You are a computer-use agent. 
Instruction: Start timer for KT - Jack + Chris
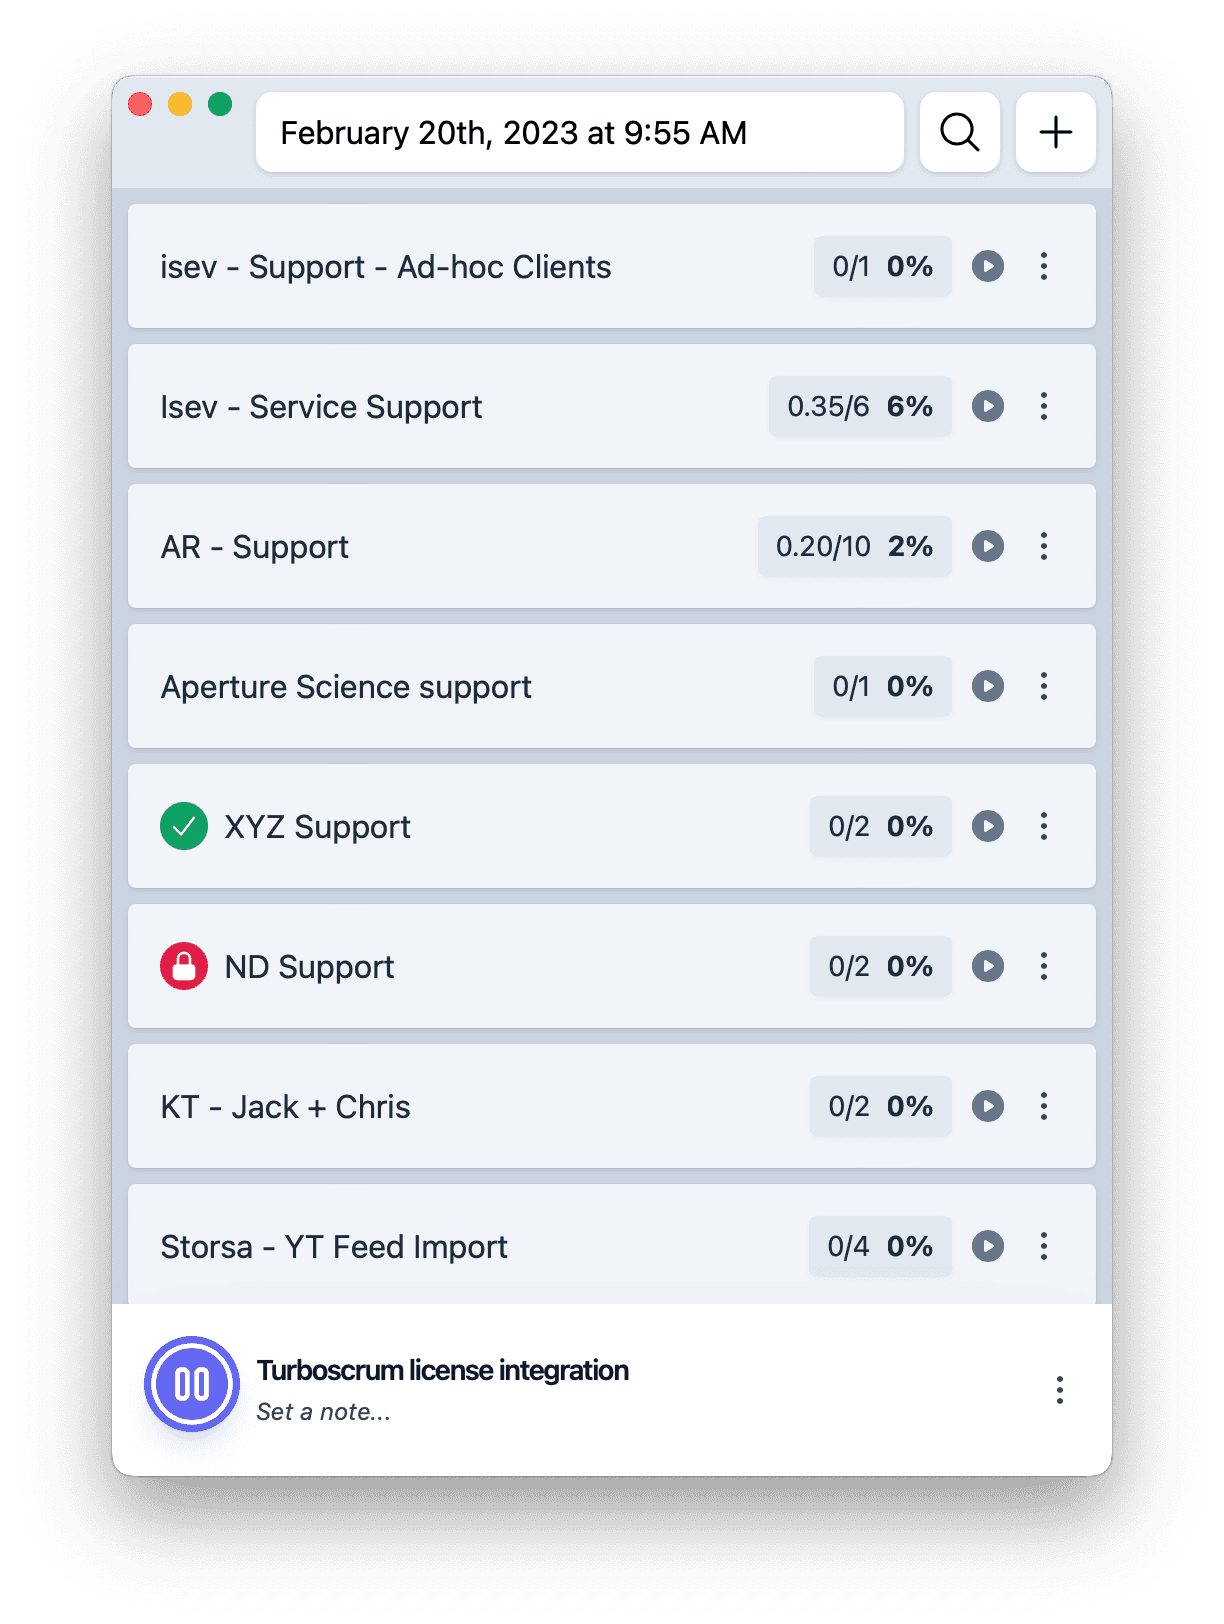(x=988, y=1106)
